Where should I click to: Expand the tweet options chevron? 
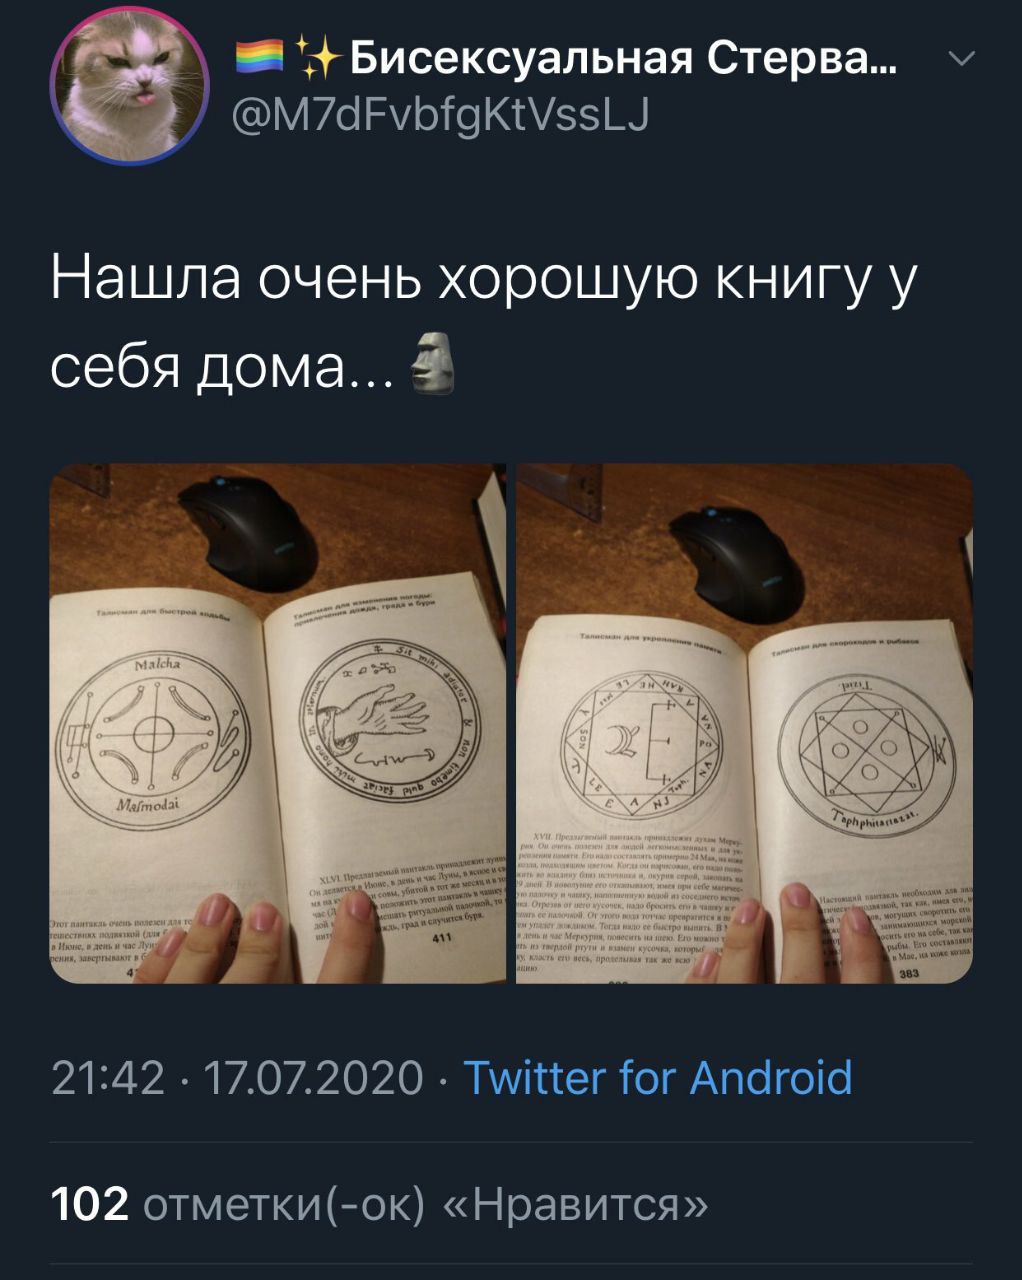960,60
